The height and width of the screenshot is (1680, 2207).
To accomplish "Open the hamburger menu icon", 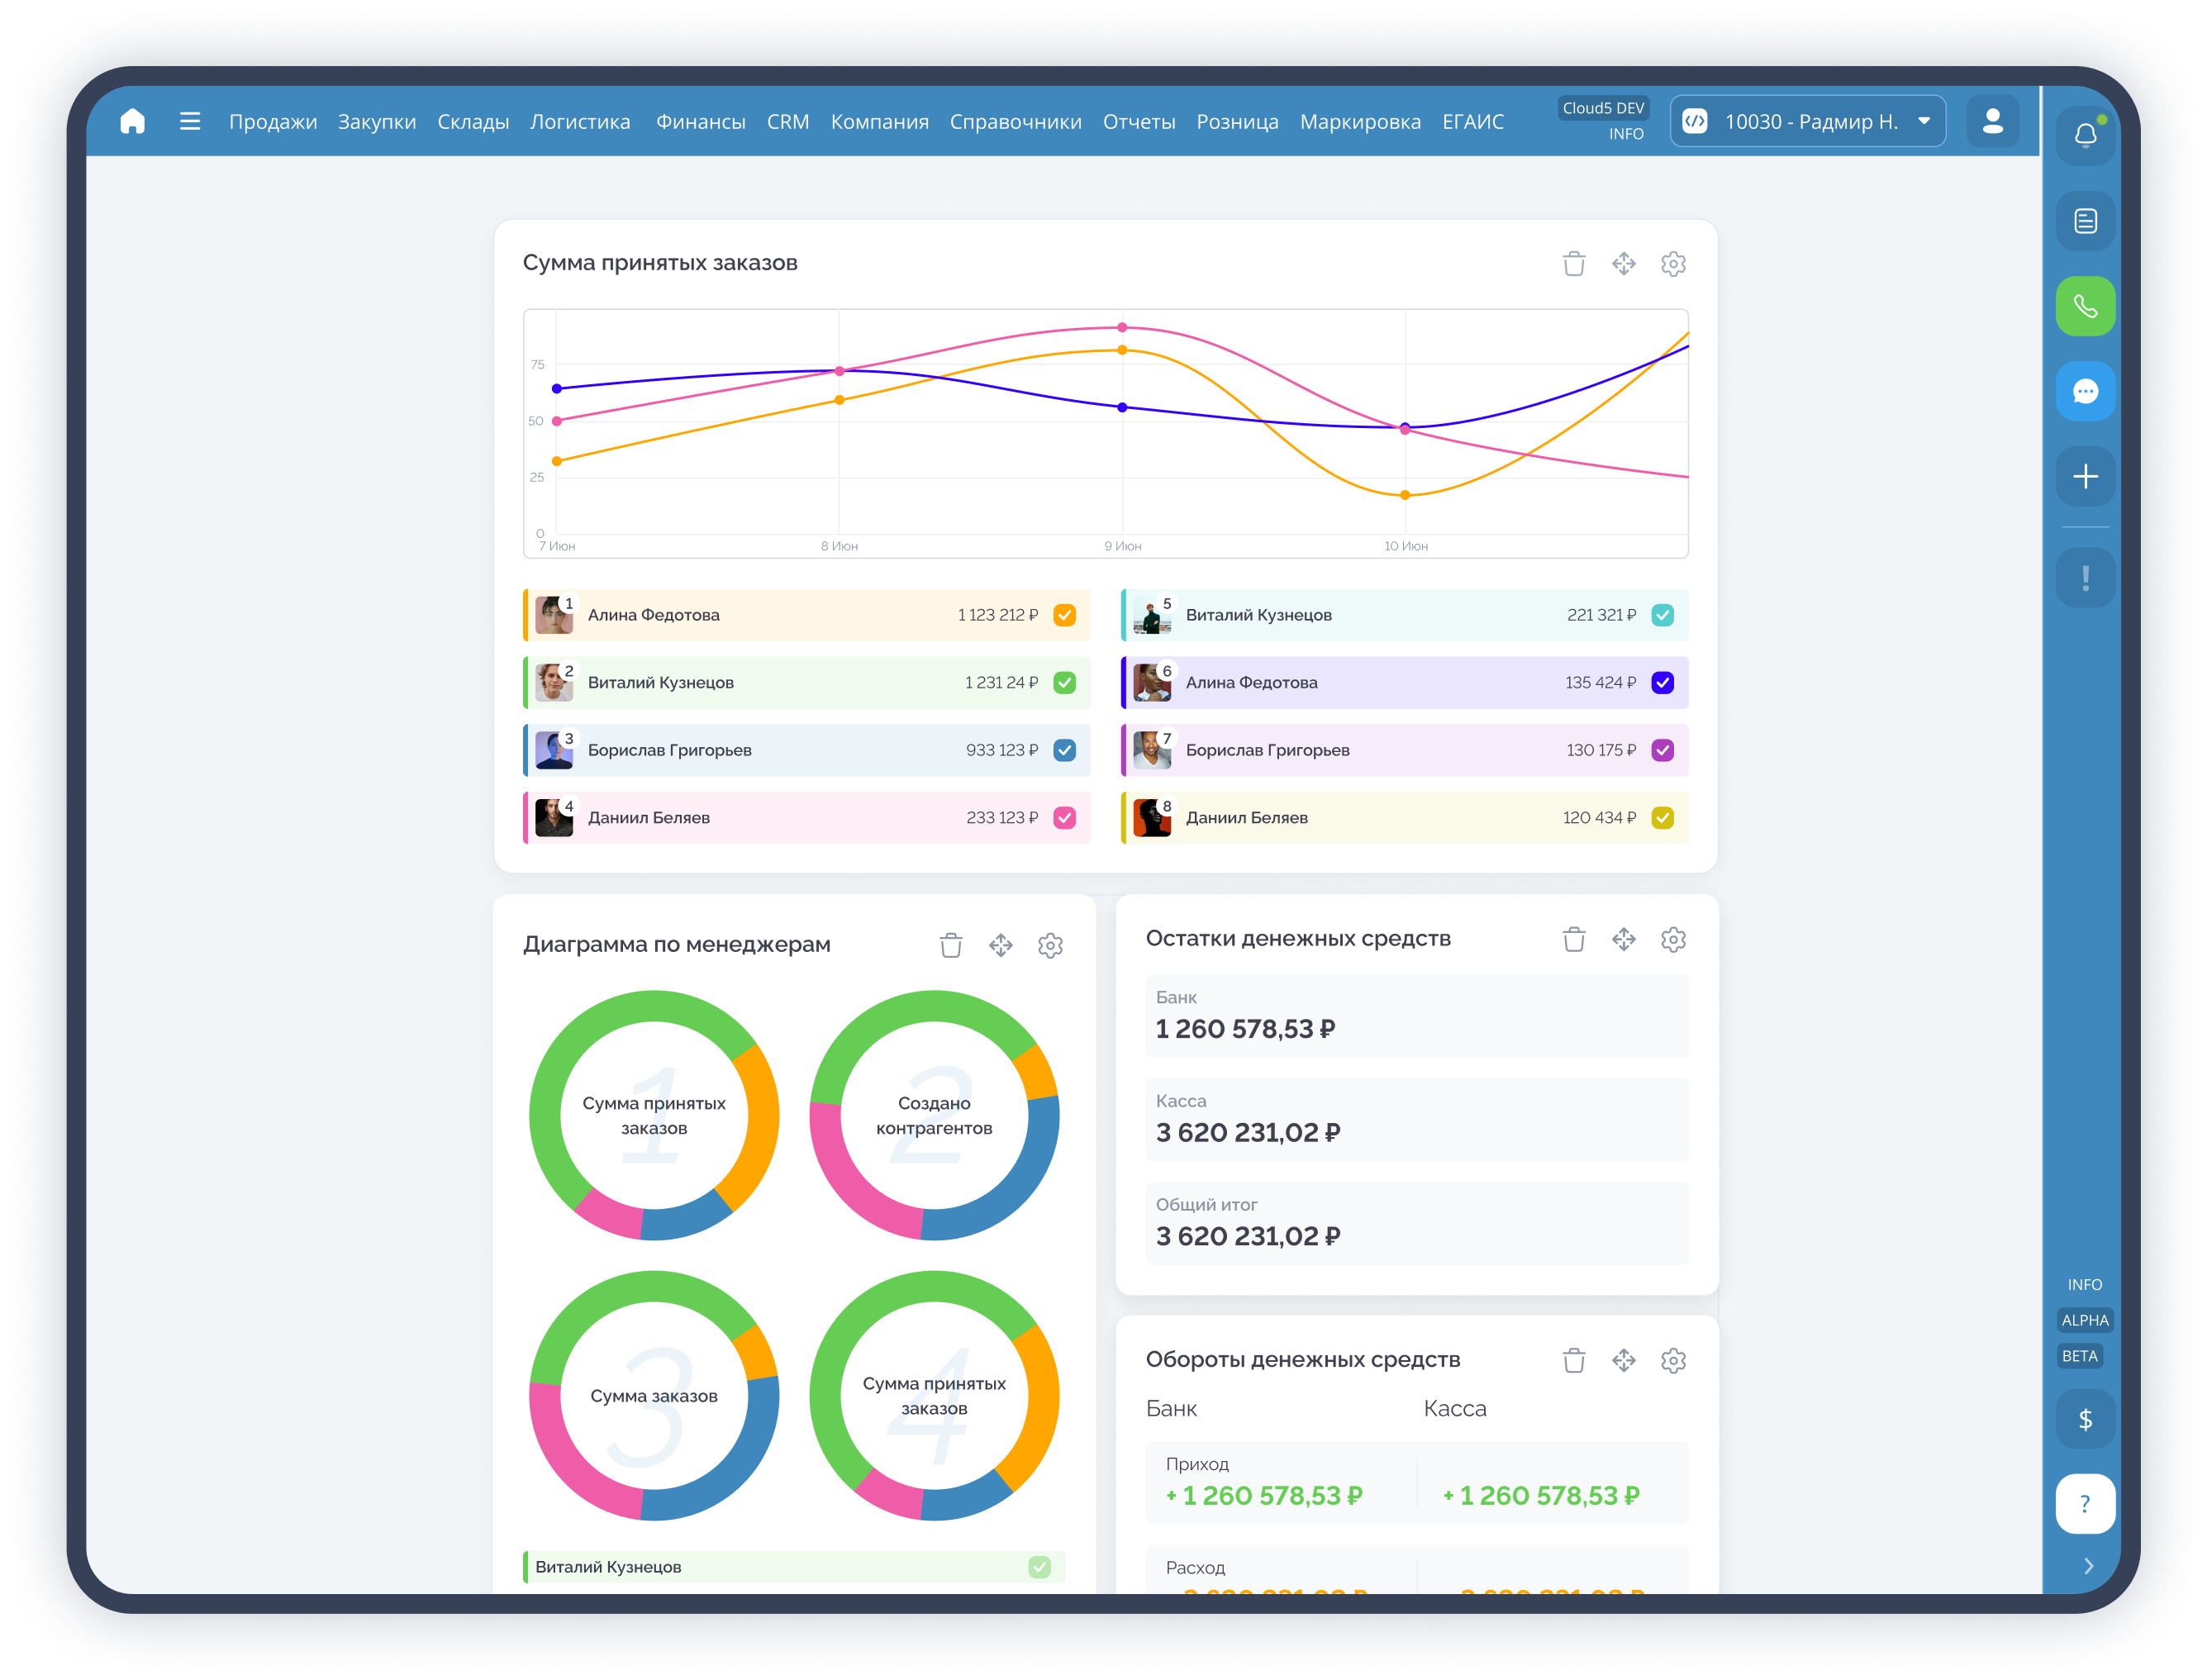I will pos(190,121).
